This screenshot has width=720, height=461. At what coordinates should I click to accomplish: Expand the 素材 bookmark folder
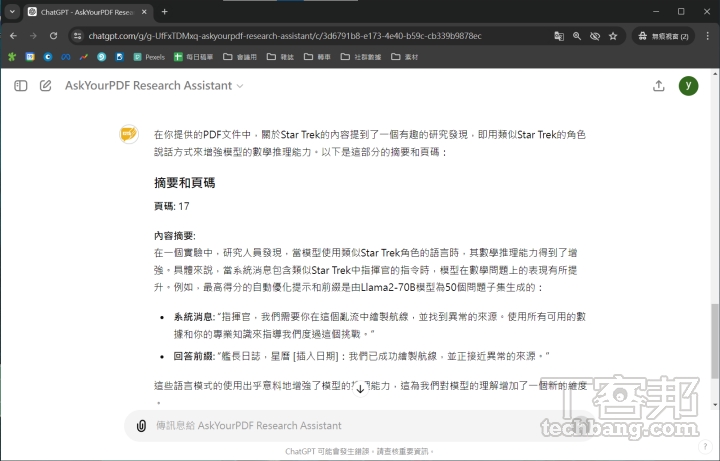(405, 57)
